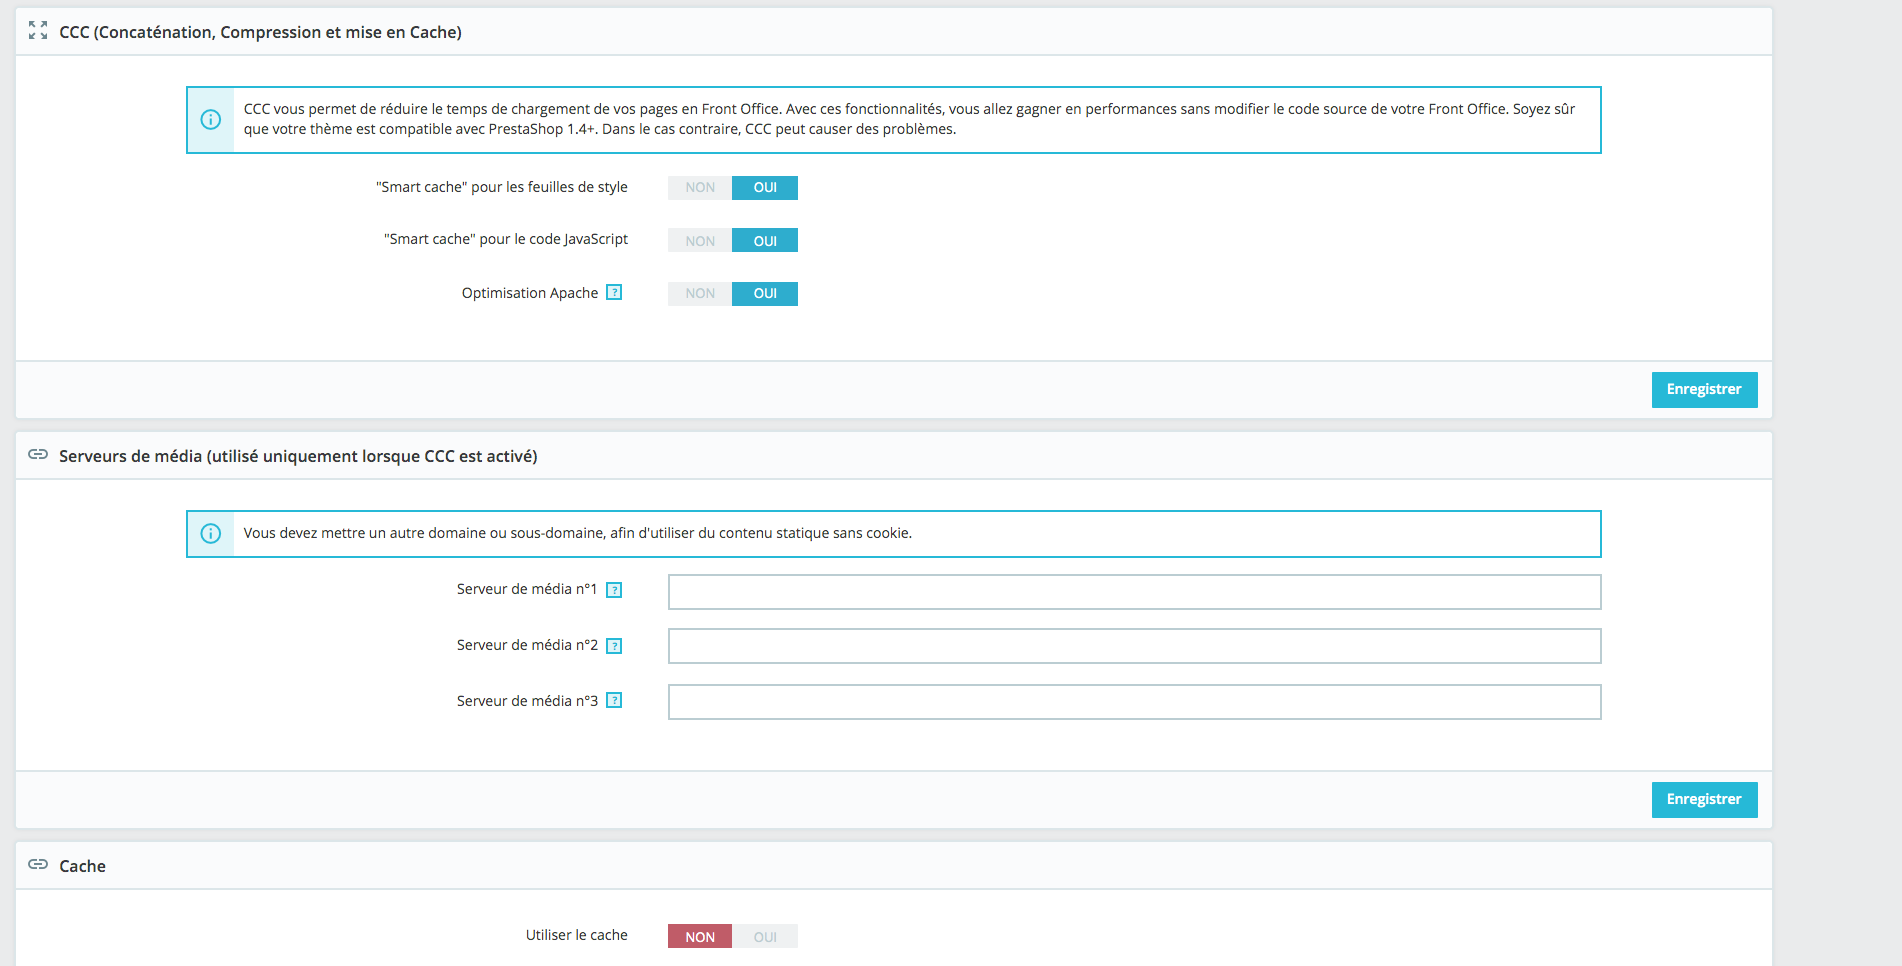Click the "Vous devez mettre un autre domaine" notice
The height and width of the screenshot is (966, 1902).
point(578,533)
